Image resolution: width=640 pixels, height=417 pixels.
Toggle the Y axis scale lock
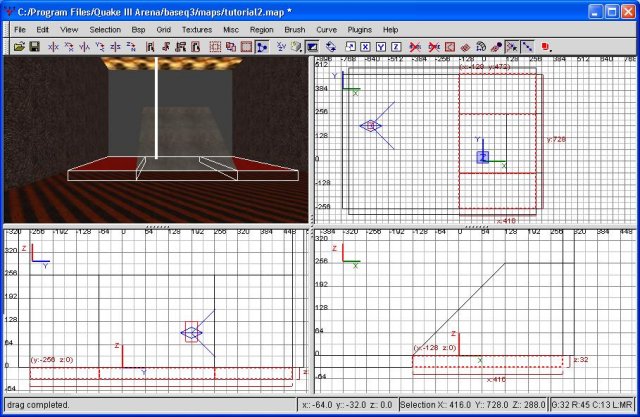(x=381, y=47)
